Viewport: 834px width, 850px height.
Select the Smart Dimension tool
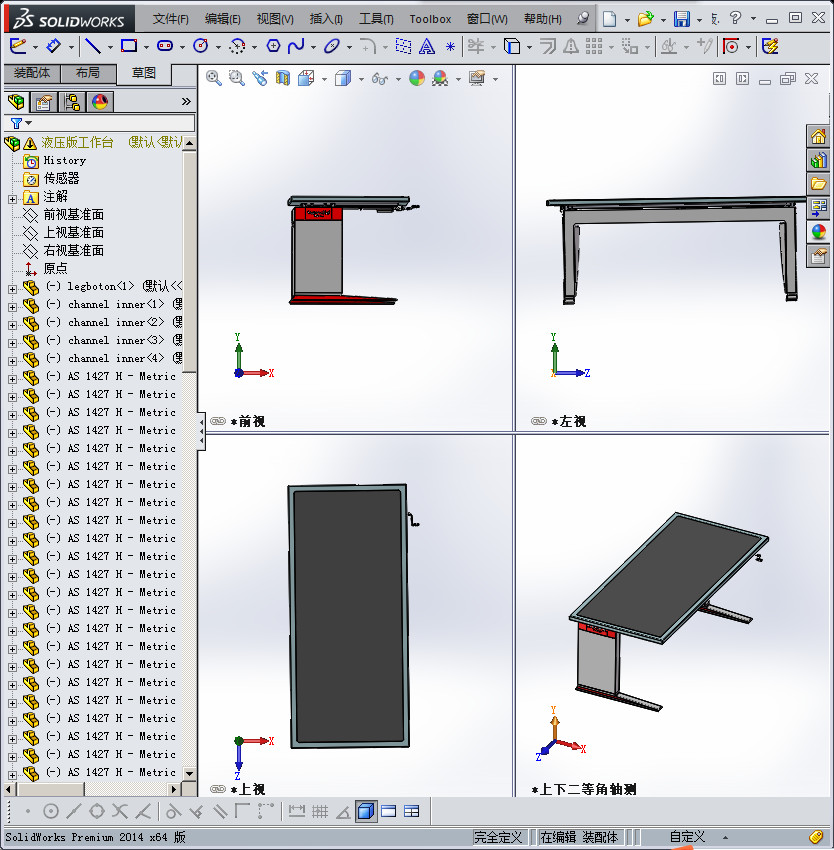(54, 46)
